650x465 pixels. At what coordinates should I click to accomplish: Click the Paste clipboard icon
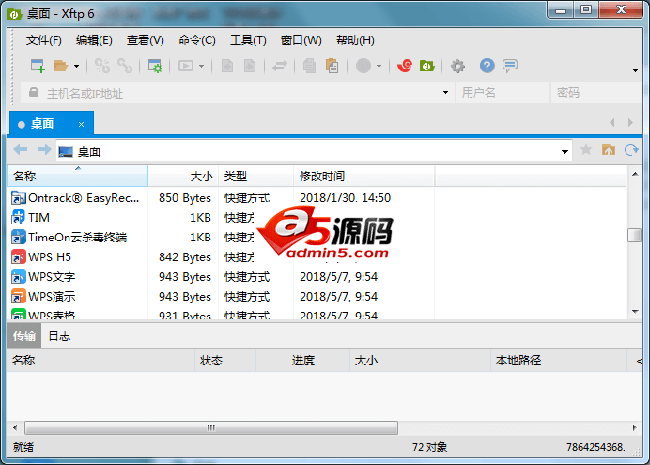point(332,66)
